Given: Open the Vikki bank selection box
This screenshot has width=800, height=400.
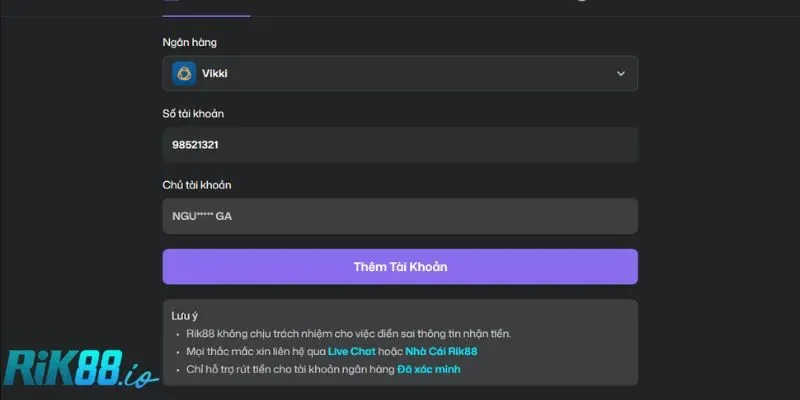Looking at the screenshot, I should (400, 73).
